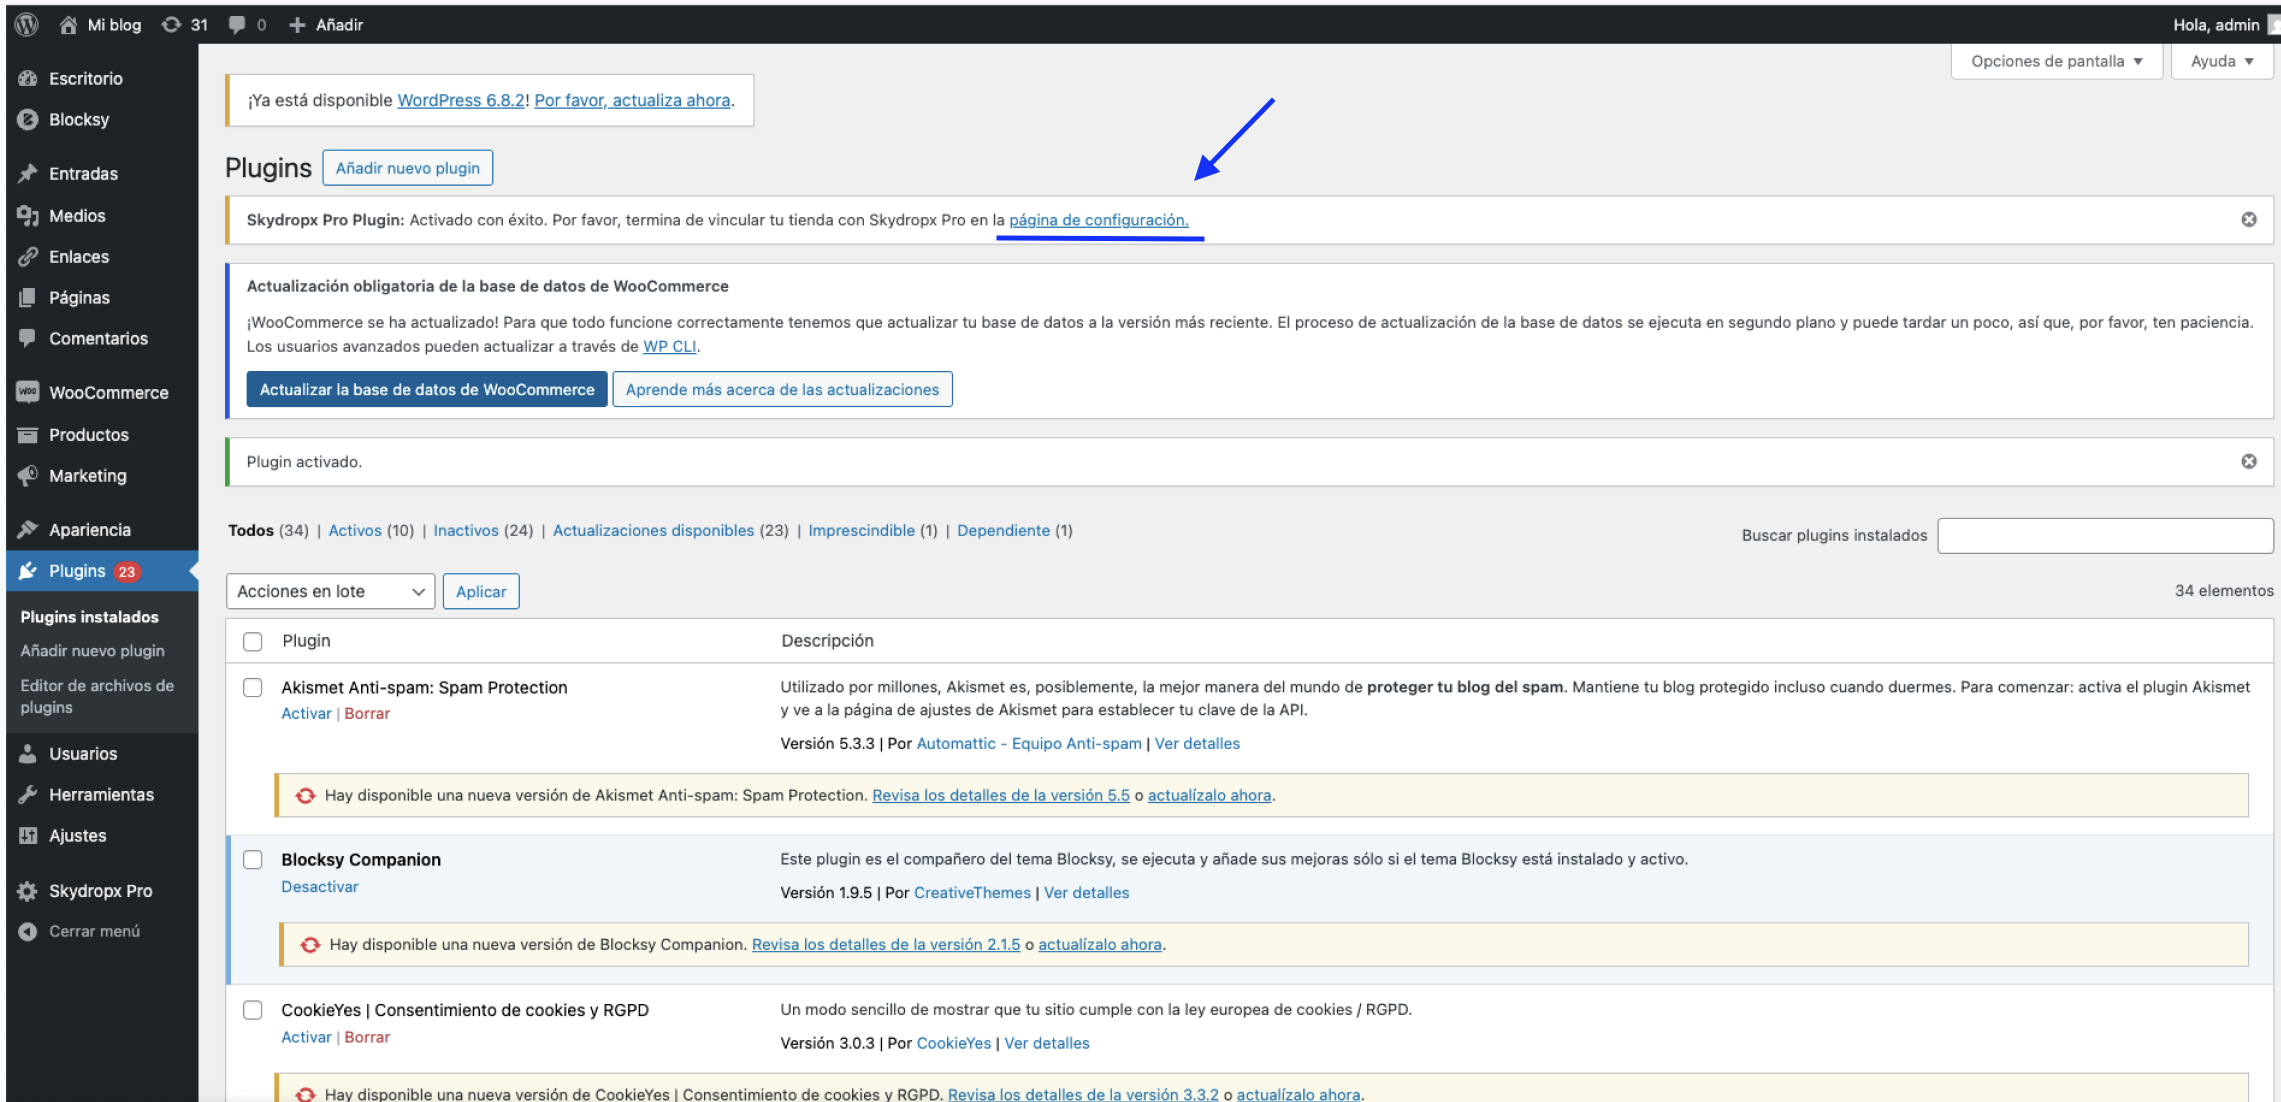Dismiss the Plugin activado notice
This screenshot has width=2281, height=1102.
tap(2249, 461)
